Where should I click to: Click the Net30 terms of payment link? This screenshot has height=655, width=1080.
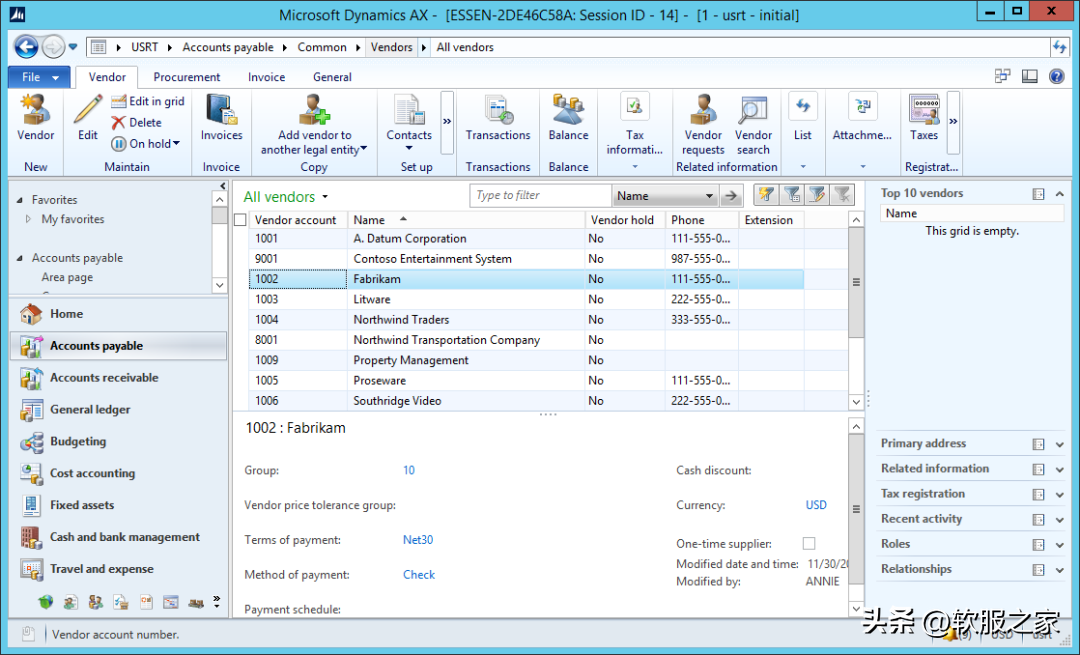point(418,540)
